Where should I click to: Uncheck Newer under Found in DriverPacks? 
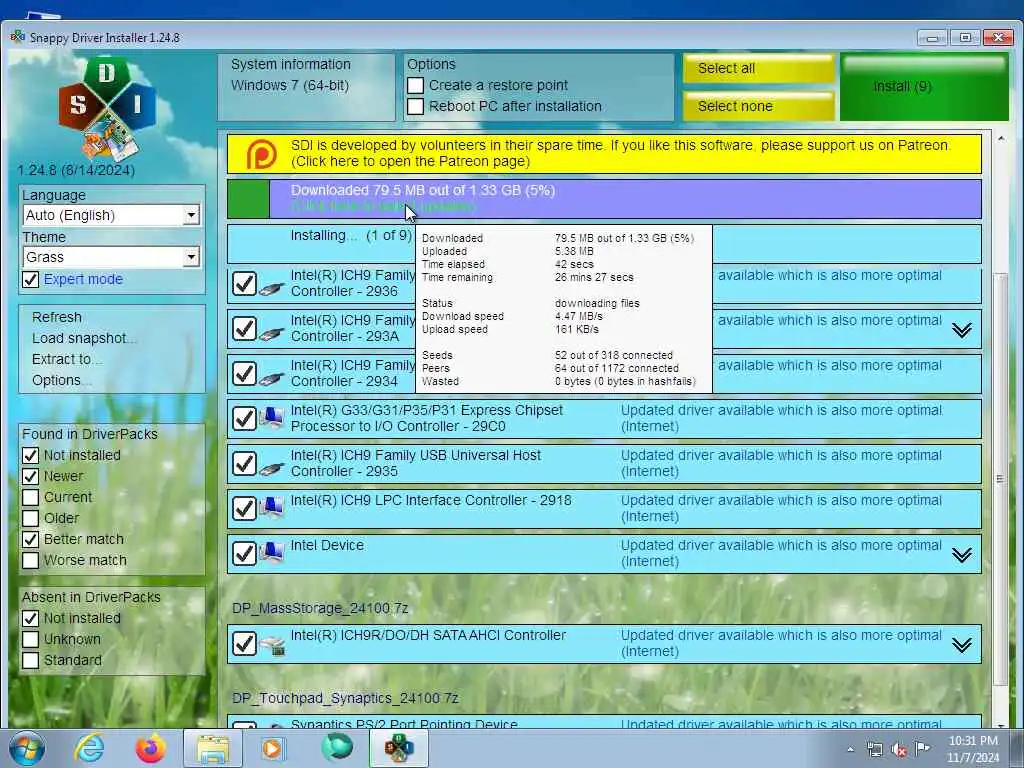point(31,476)
